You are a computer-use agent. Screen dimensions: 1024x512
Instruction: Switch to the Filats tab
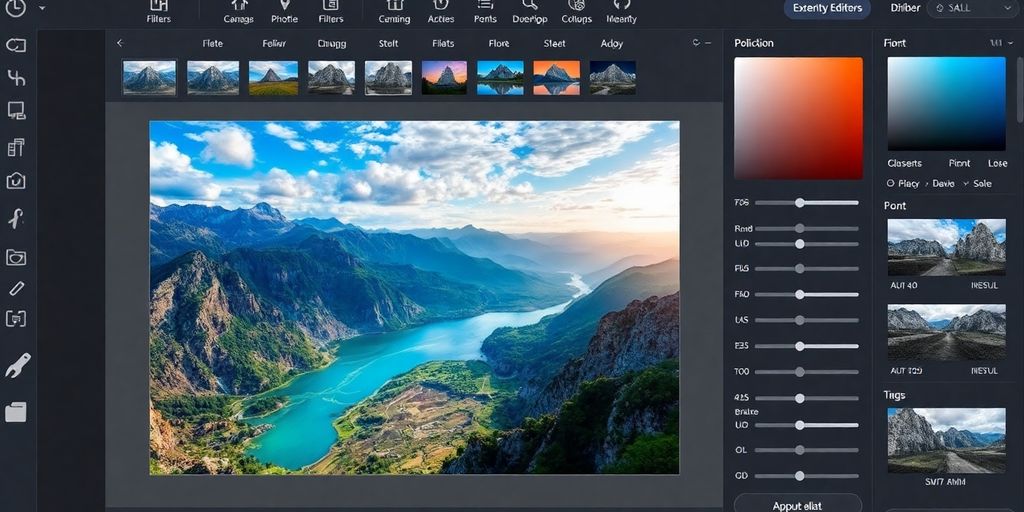point(443,44)
